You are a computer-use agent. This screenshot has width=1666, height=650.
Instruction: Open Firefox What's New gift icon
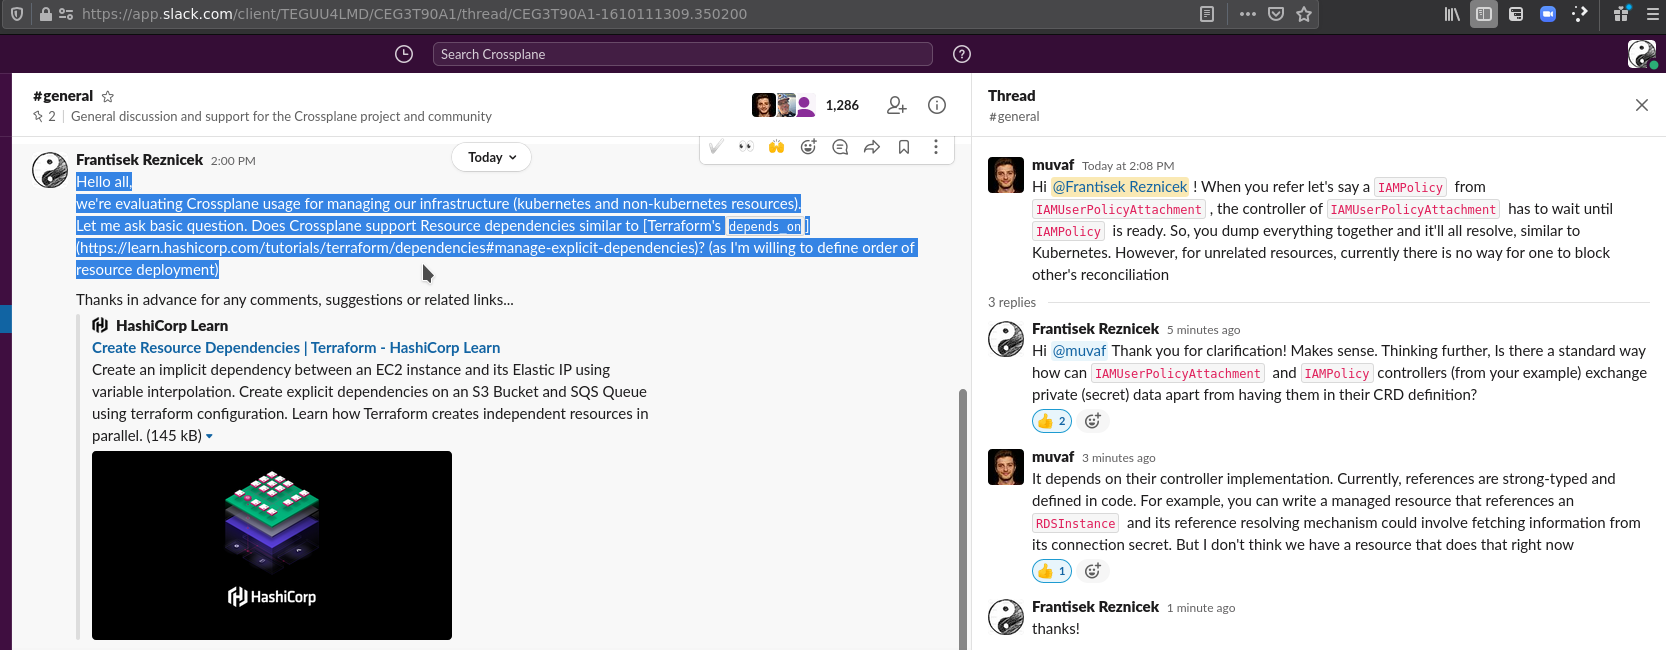pyautogui.click(x=1621, y=14)
